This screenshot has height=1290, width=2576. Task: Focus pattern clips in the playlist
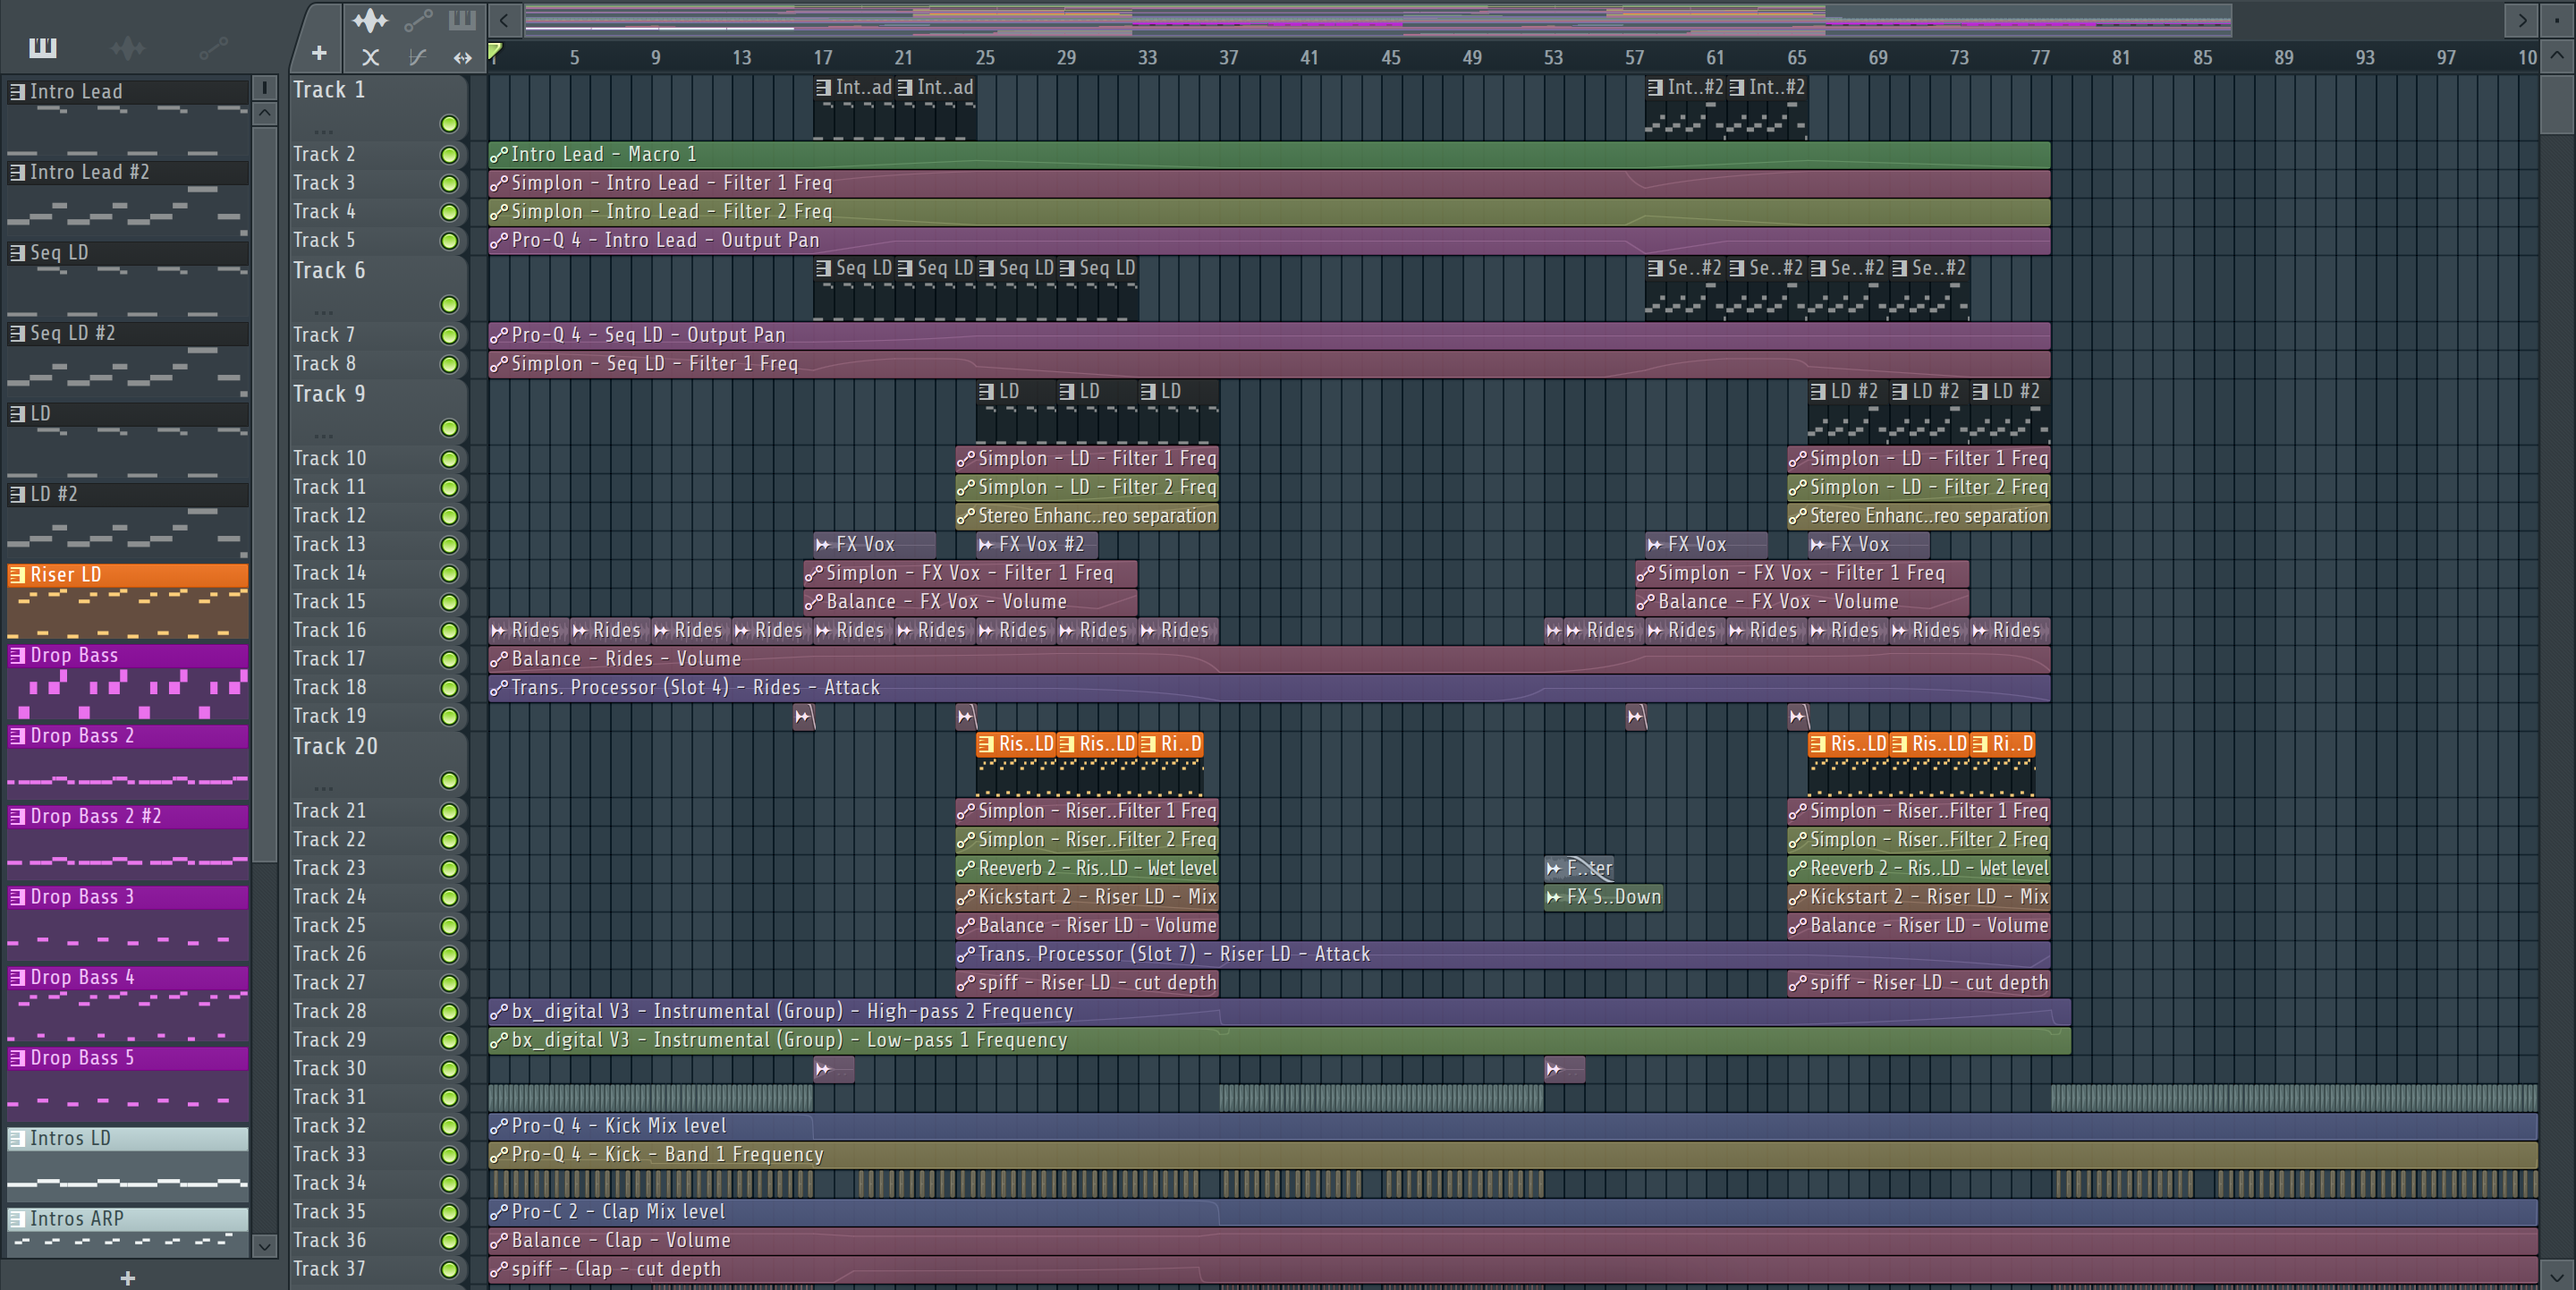coord(462,19)
